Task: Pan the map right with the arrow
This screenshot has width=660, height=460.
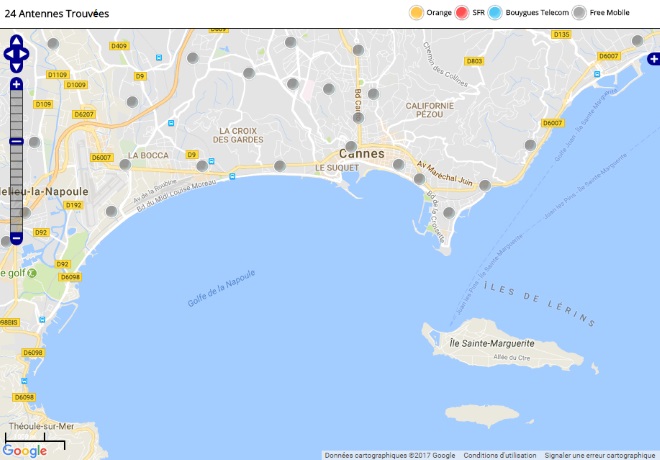Action: [24, 54]
